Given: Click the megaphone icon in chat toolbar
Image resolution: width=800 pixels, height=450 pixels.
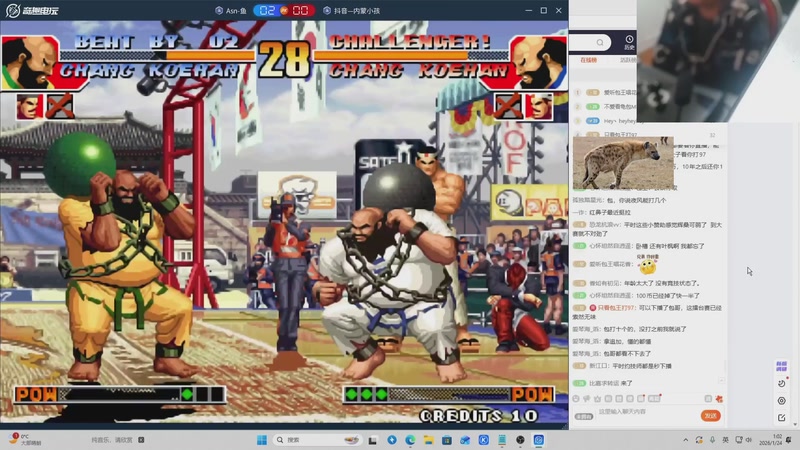Looking at the screenshot, I should click(587, 398).
